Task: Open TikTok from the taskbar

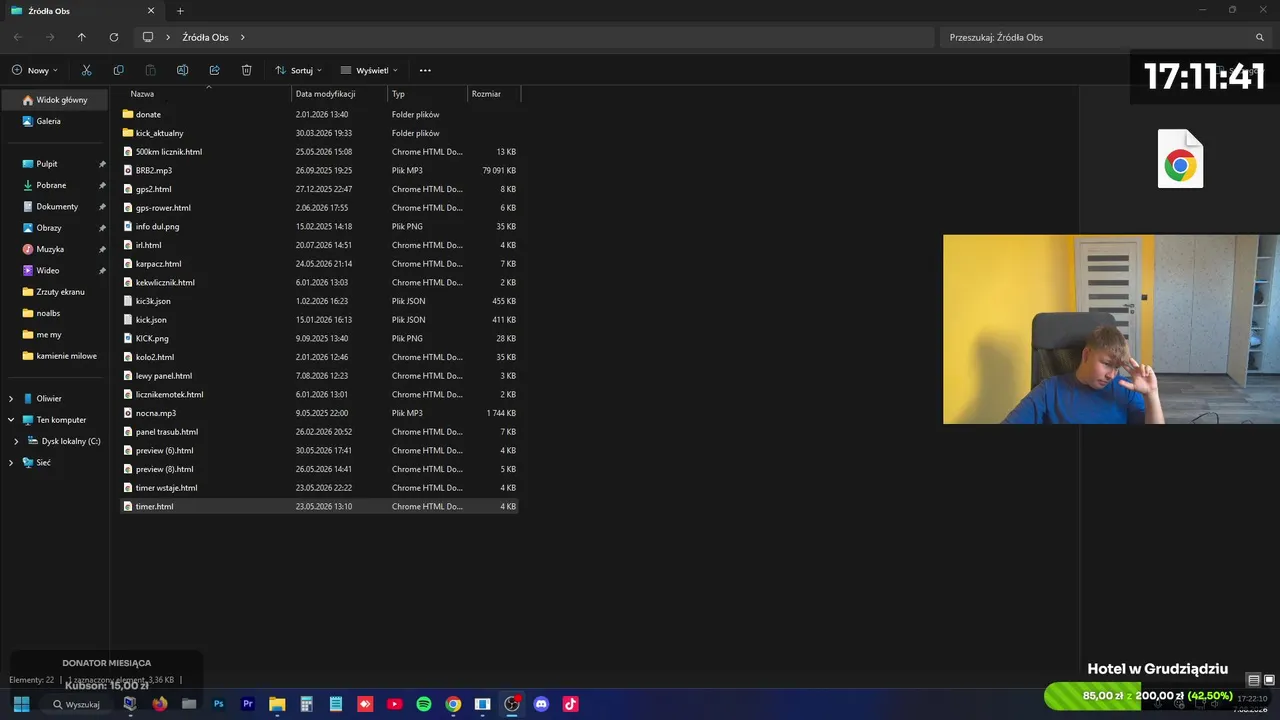Action: pyautogui.click(x=571, y=704)
